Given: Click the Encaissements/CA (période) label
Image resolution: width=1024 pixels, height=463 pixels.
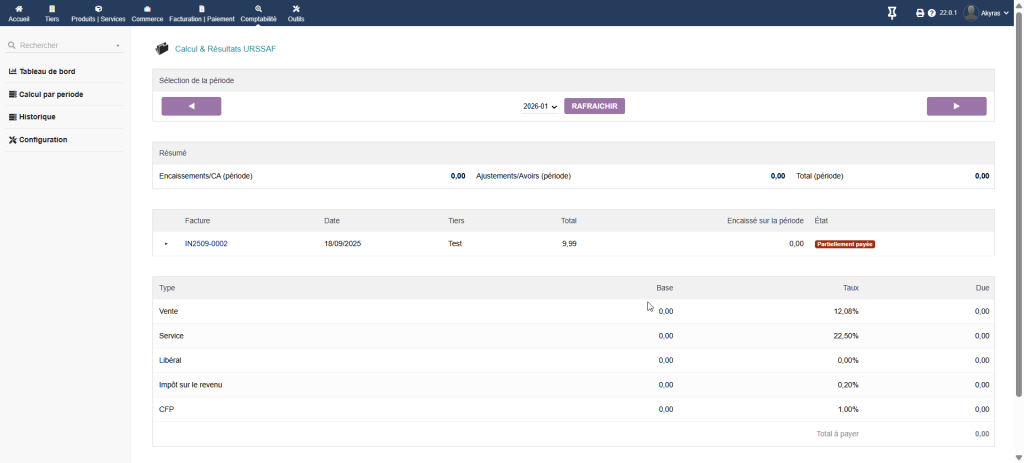Looking at the screenshot, I should click(206, 176).
